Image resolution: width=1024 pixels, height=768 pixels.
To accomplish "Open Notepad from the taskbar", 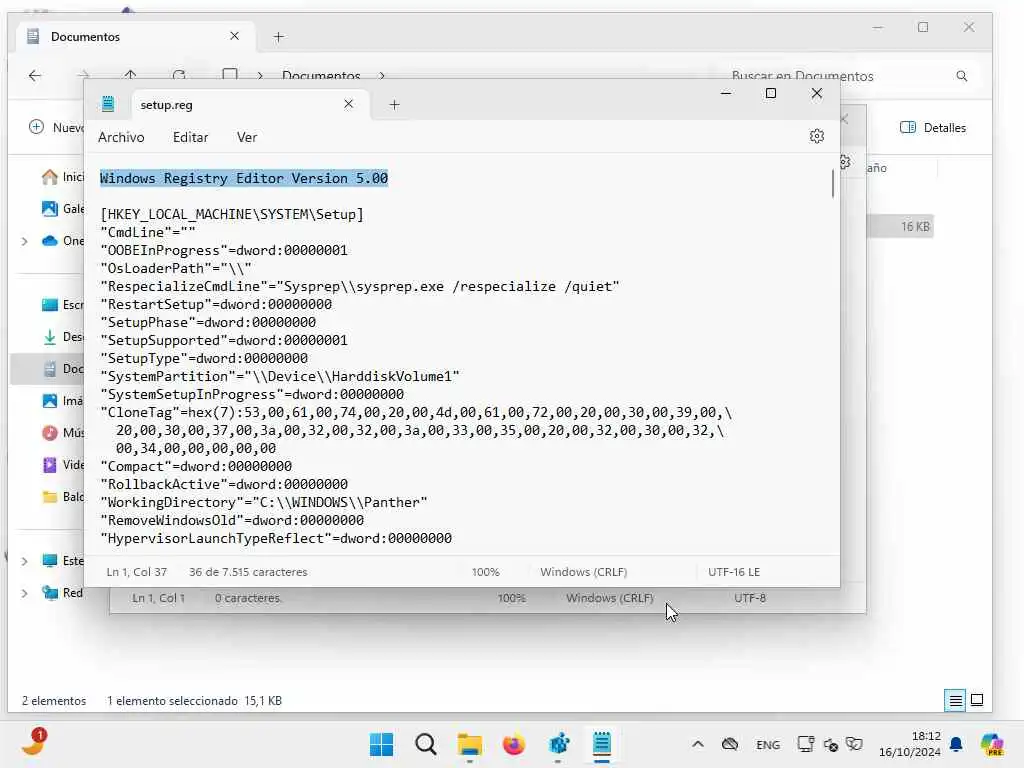I will tap(601, 744).
